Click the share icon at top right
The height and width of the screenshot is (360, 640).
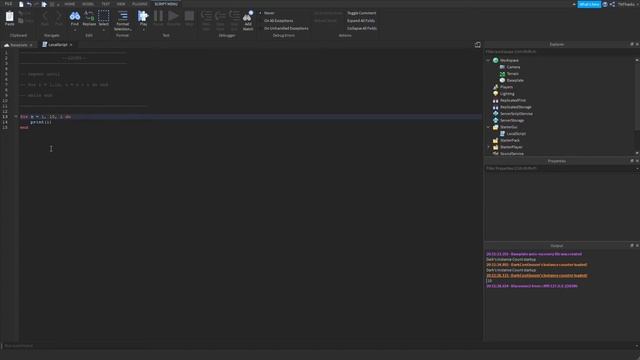coord(612,4)
